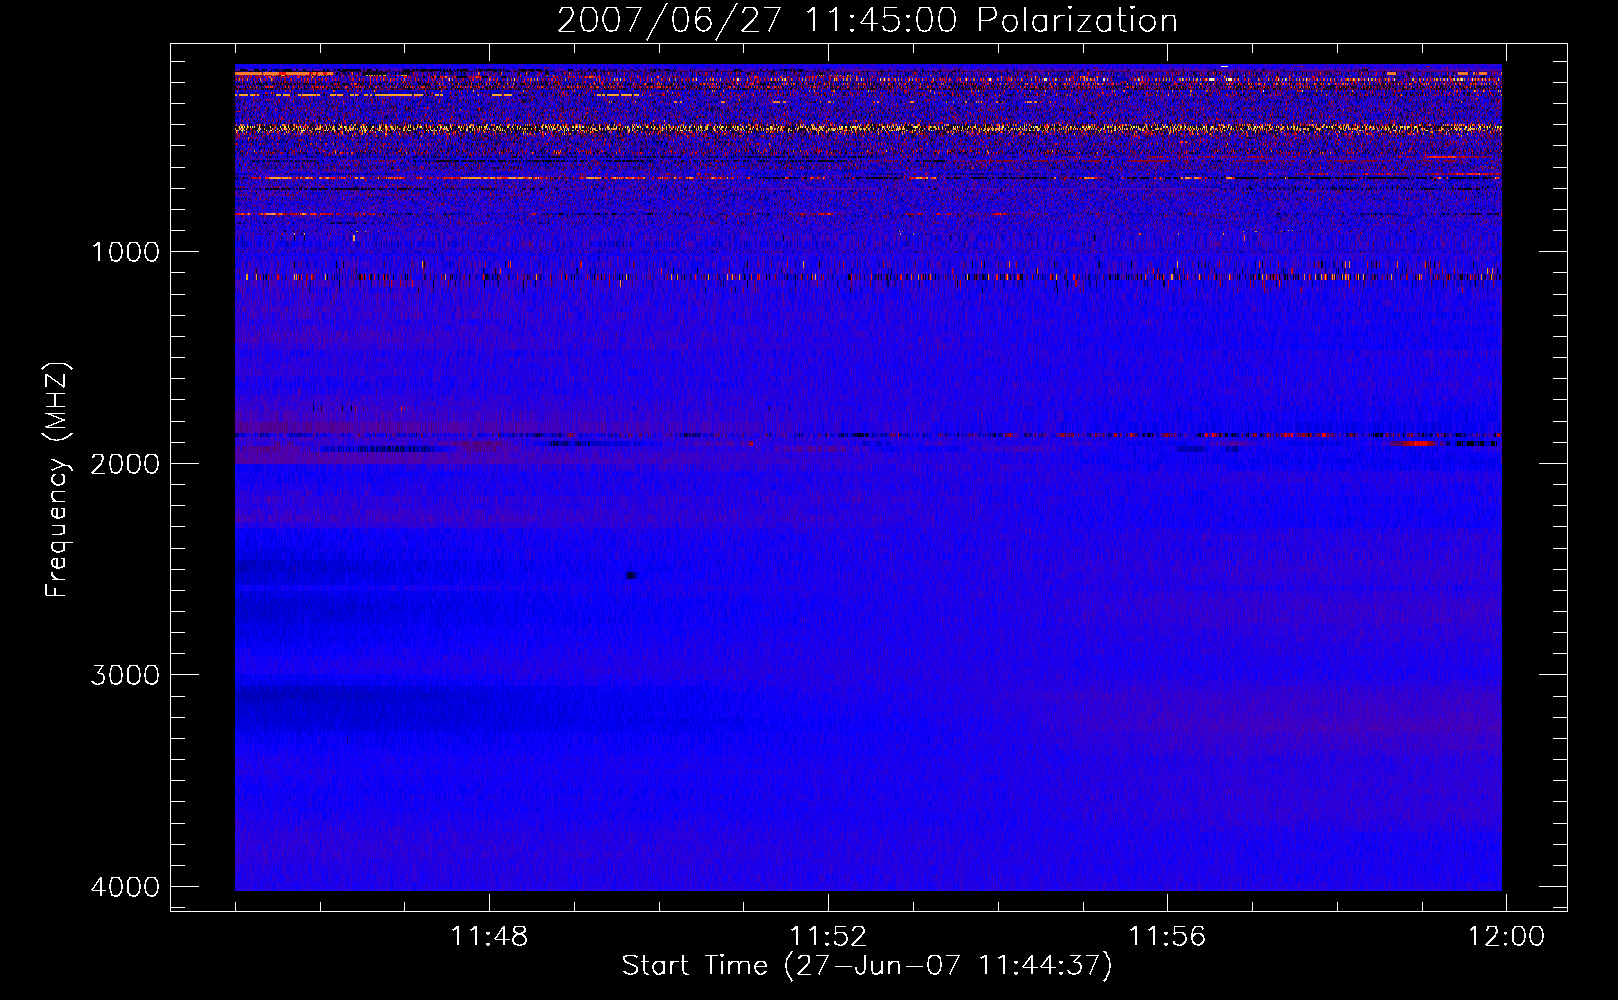Click the 2000 frequency tick label
The width and height of the screenshot is (1618, 1000).
click(125, 464)
